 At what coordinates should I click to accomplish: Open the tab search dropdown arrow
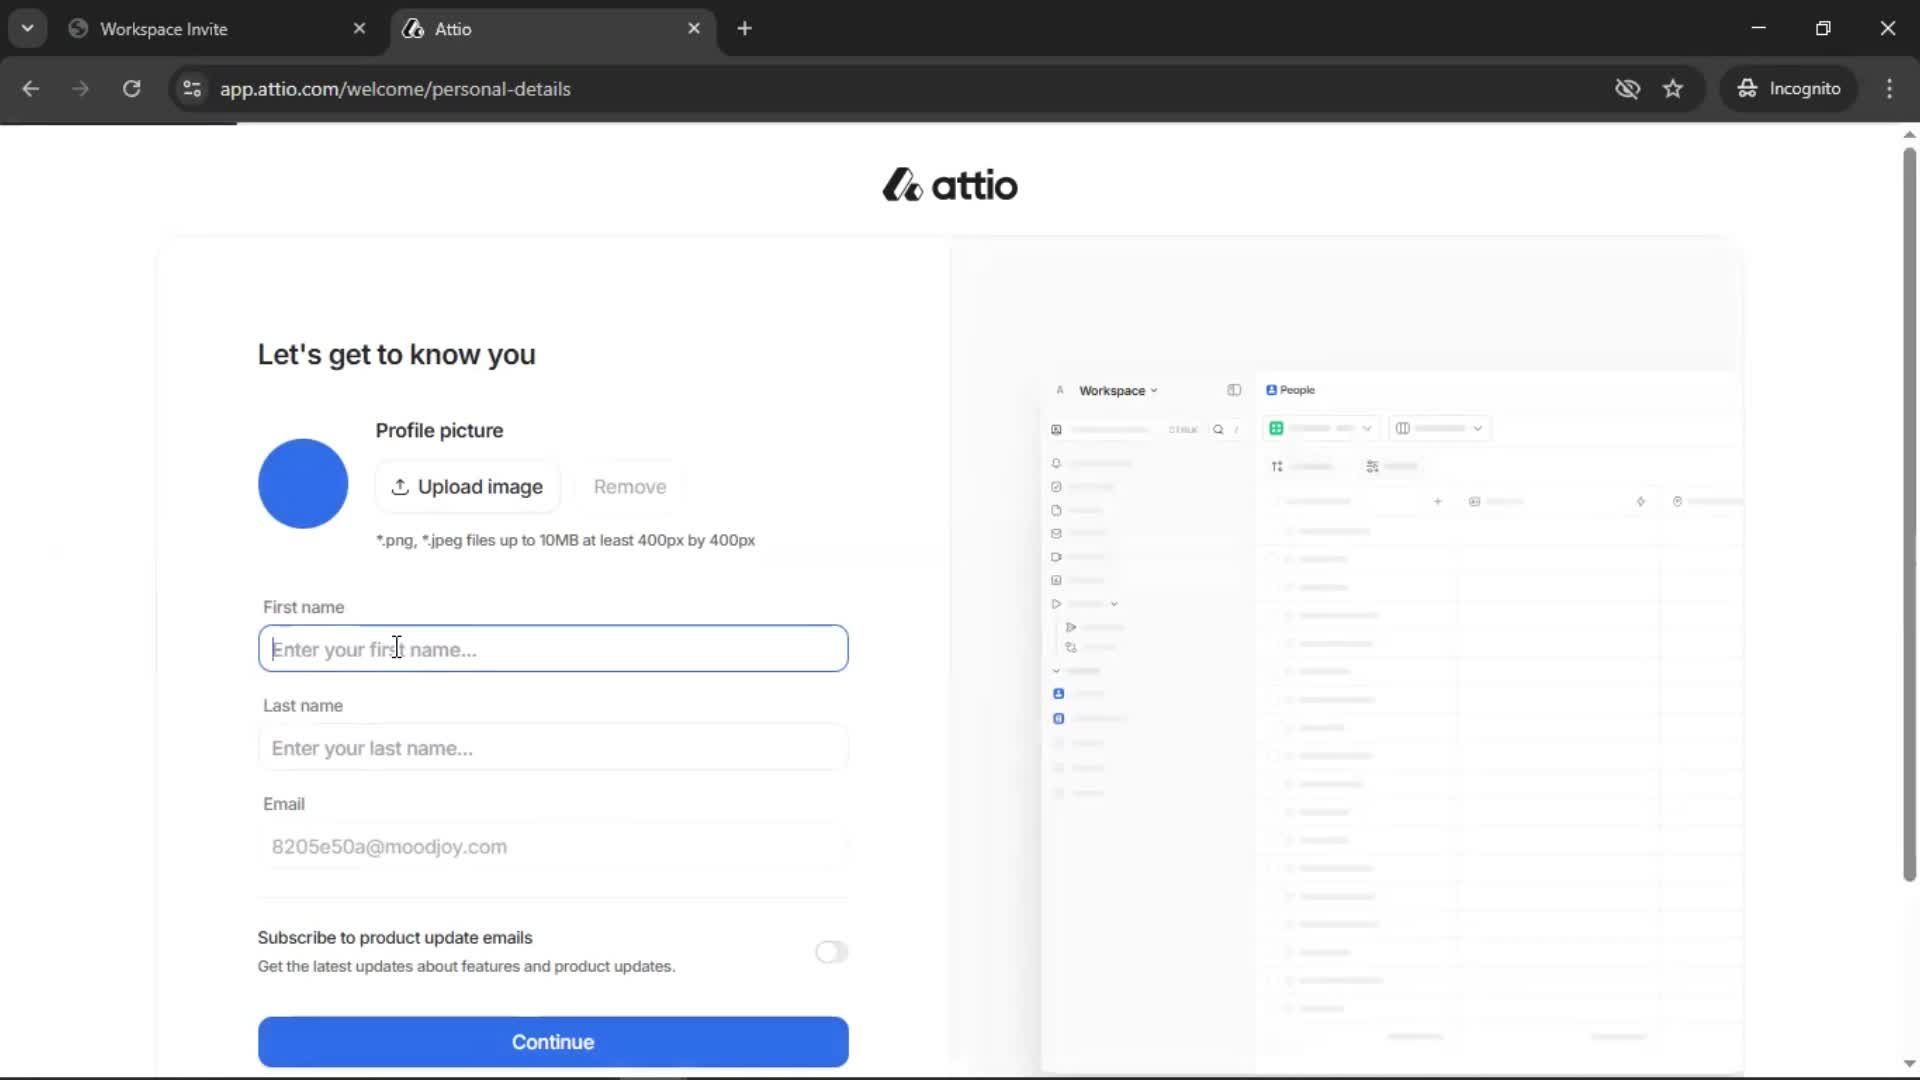(27, 29)
